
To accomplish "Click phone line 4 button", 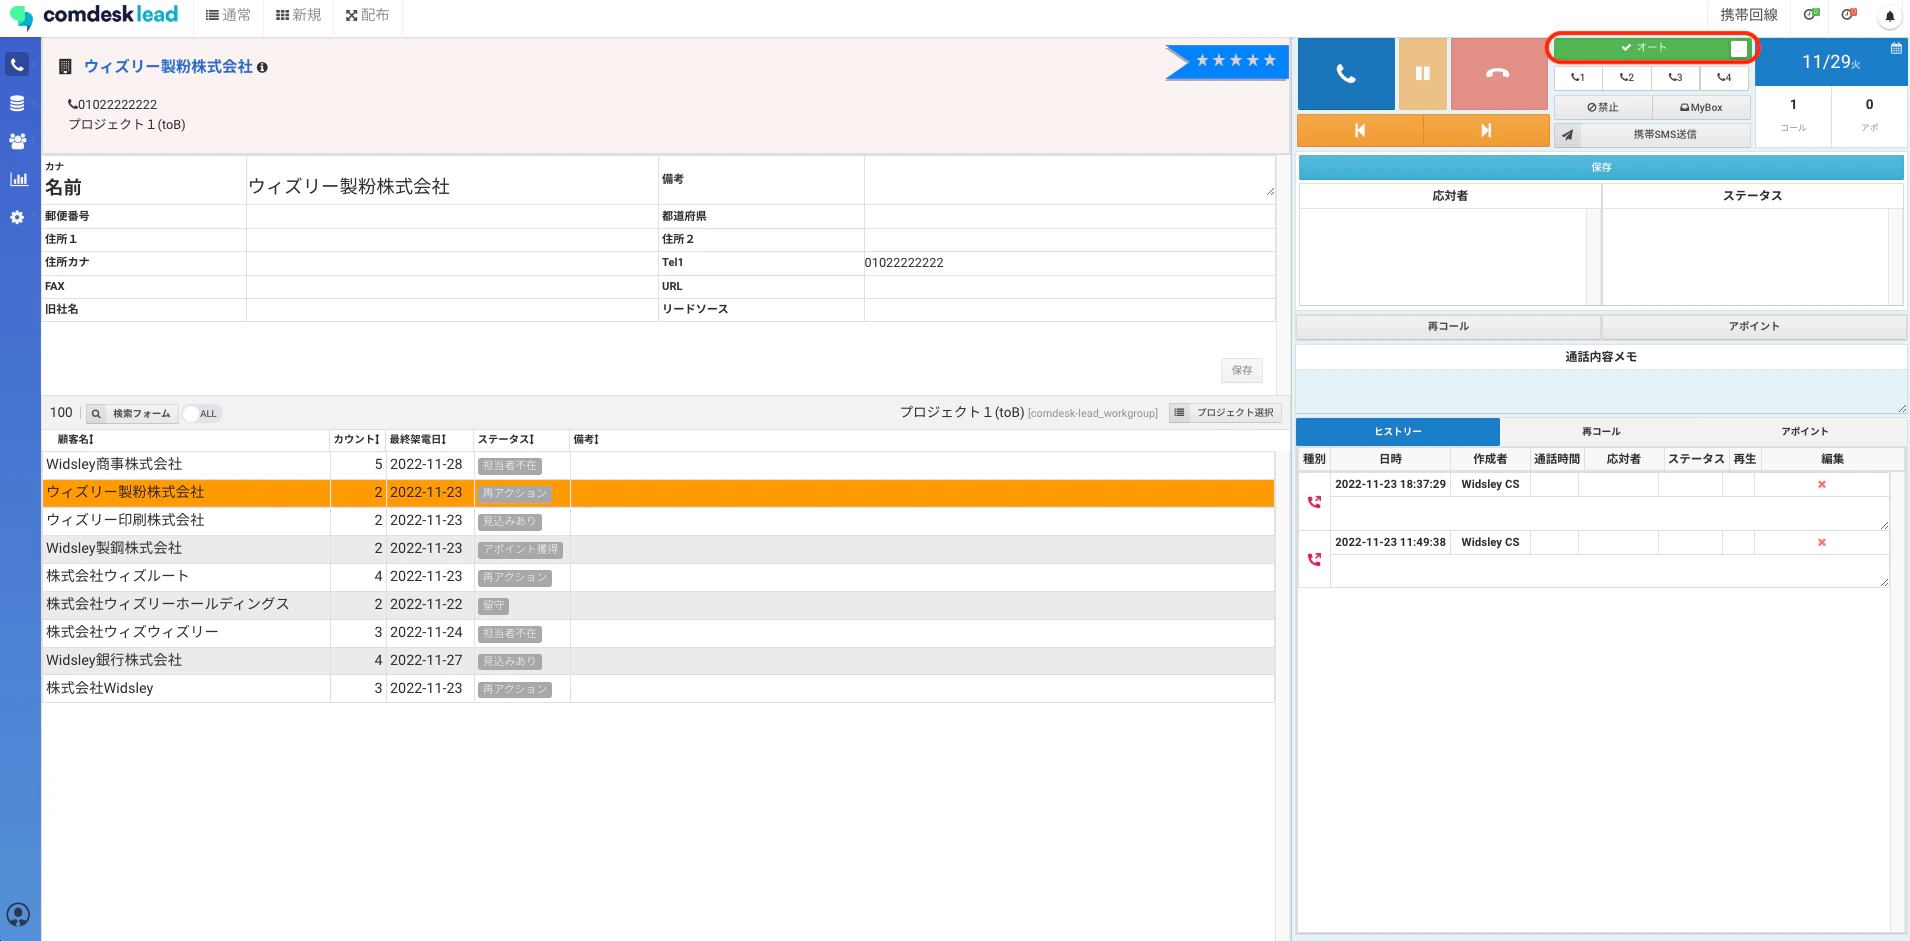I will 1724,77.
